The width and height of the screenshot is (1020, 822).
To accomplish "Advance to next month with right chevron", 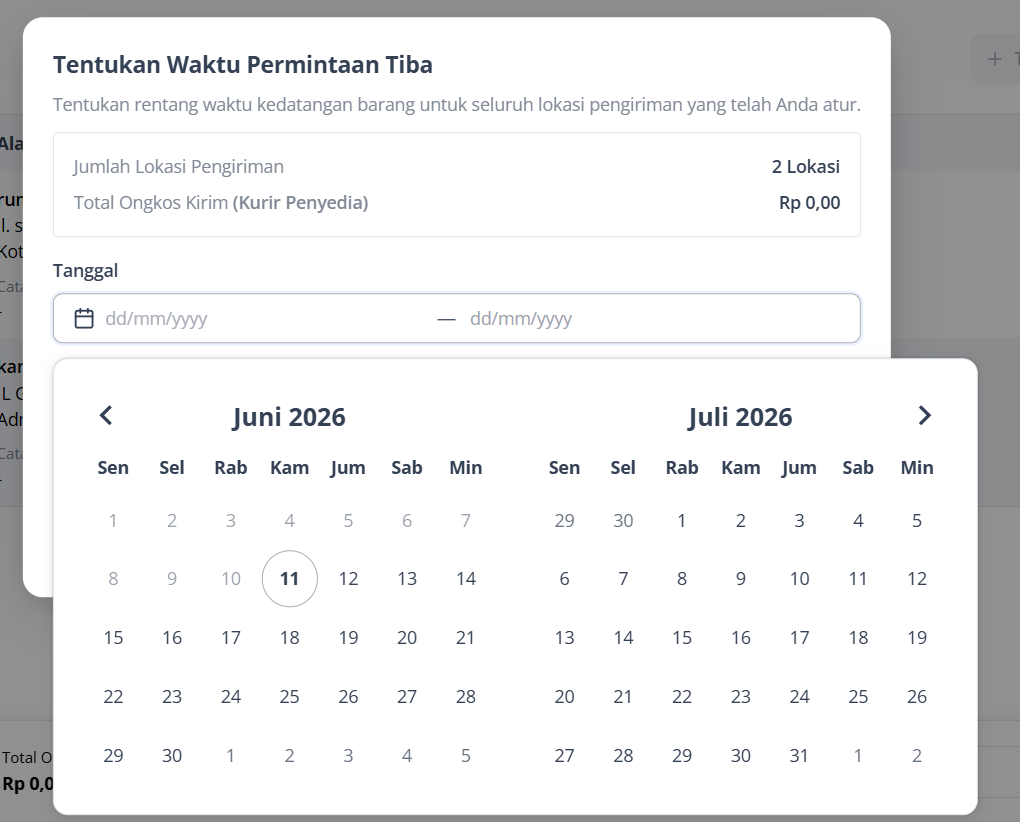I will click(924, 416).
